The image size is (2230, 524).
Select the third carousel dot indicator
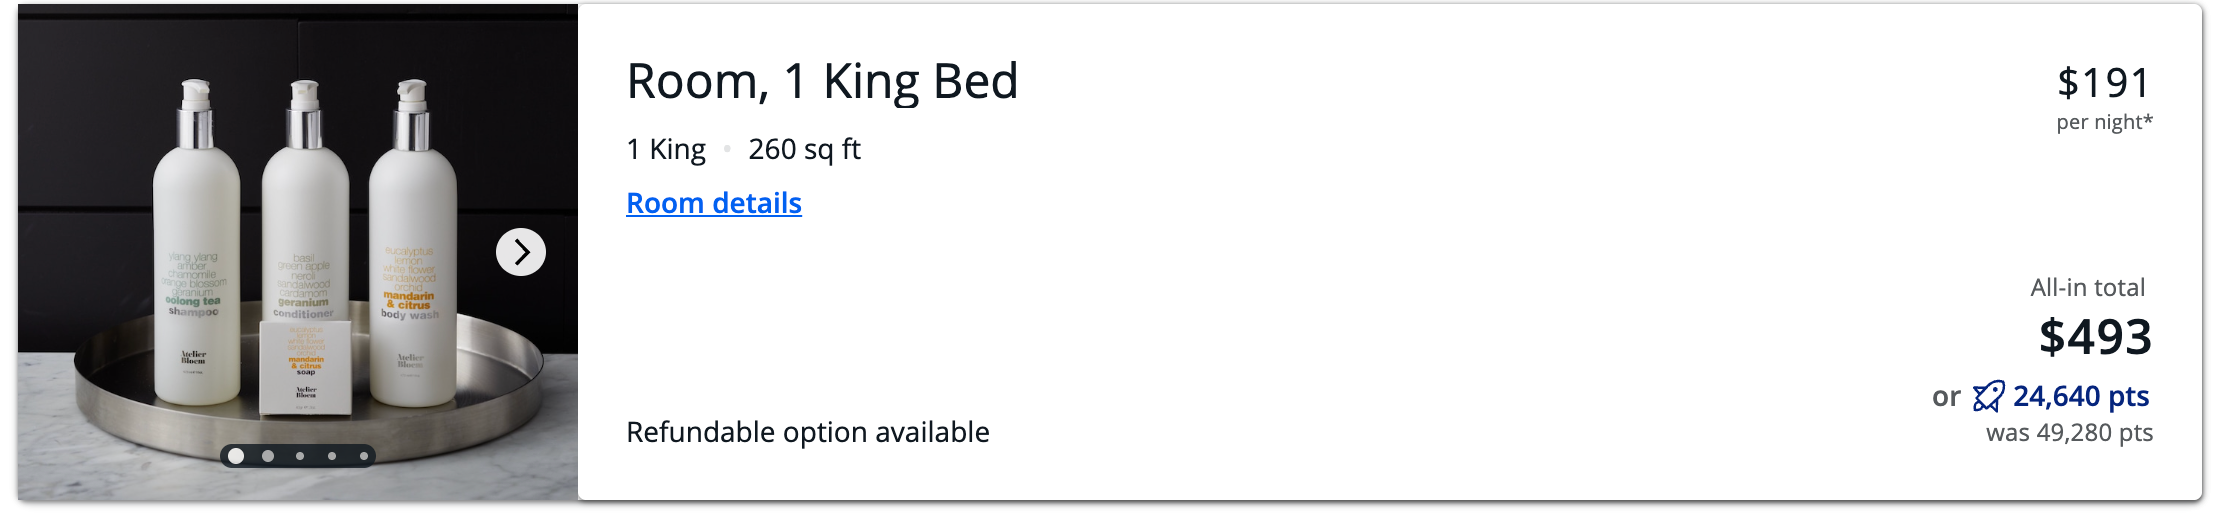point(300,456)
